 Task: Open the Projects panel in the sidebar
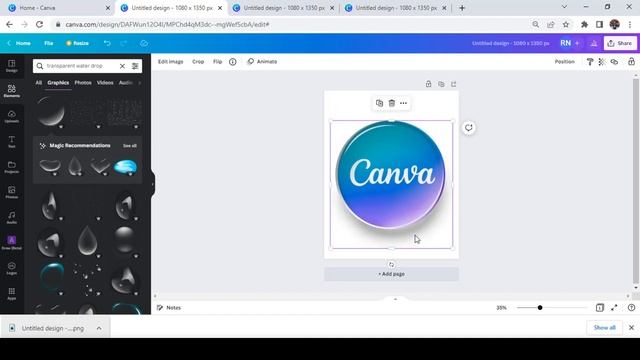[x=11, y=167]
